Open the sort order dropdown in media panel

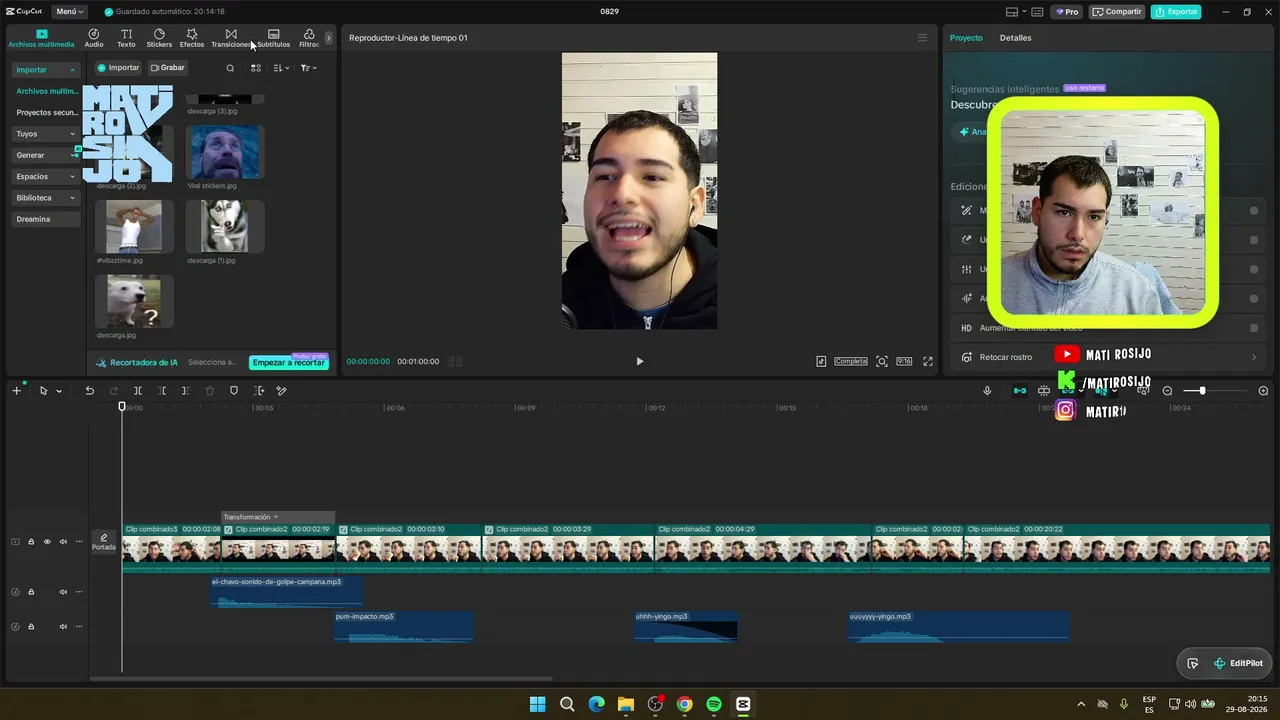click(281, 68)
